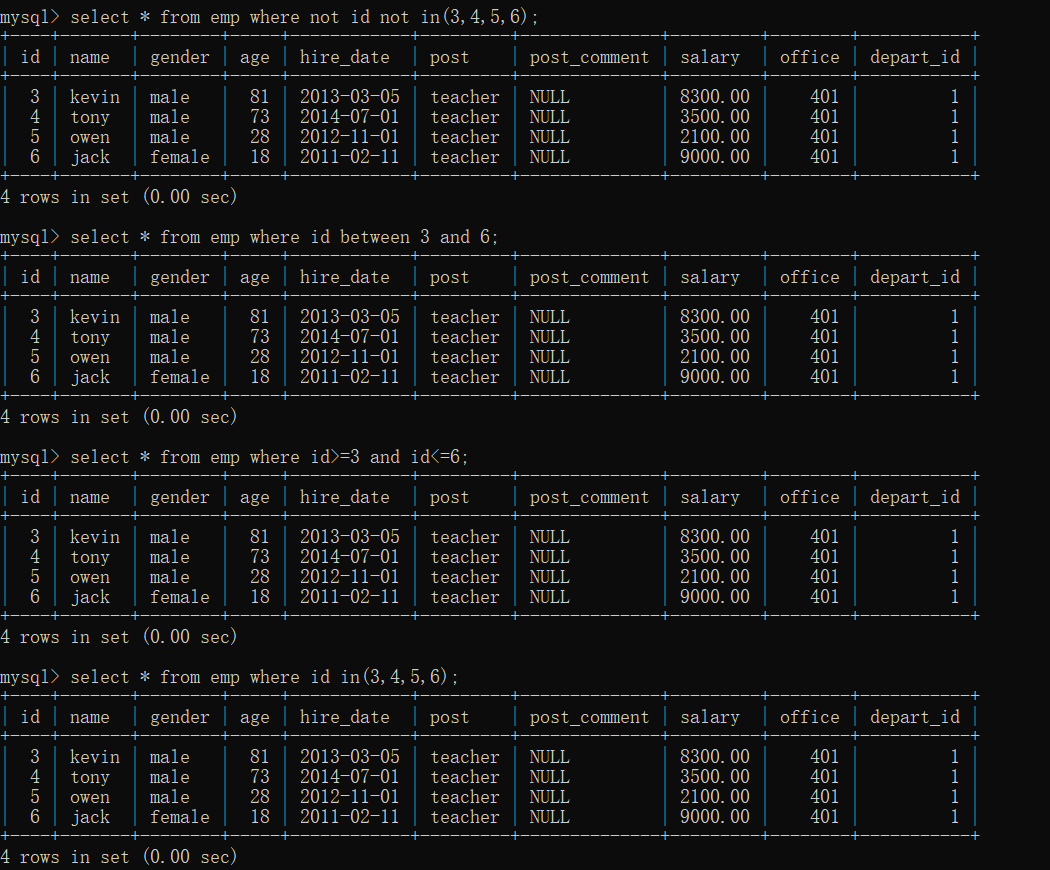
Task: Click "age" header in the last result table
Action: click(254, 718)
